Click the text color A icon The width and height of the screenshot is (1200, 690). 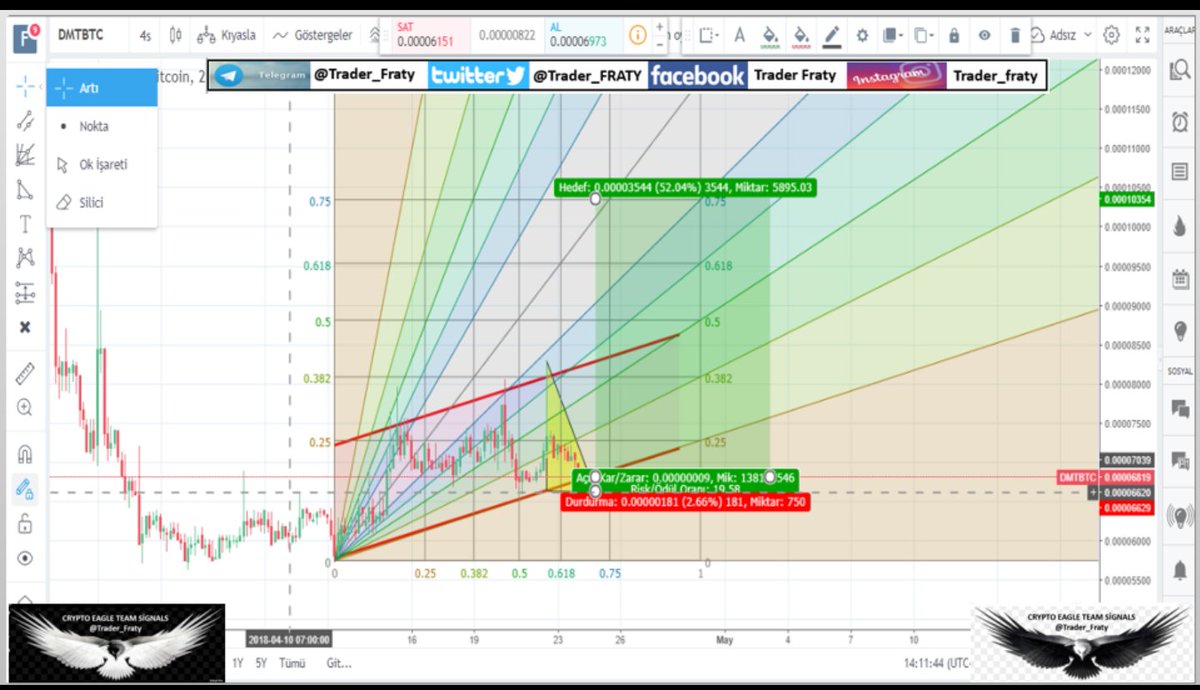coord(740,35)
